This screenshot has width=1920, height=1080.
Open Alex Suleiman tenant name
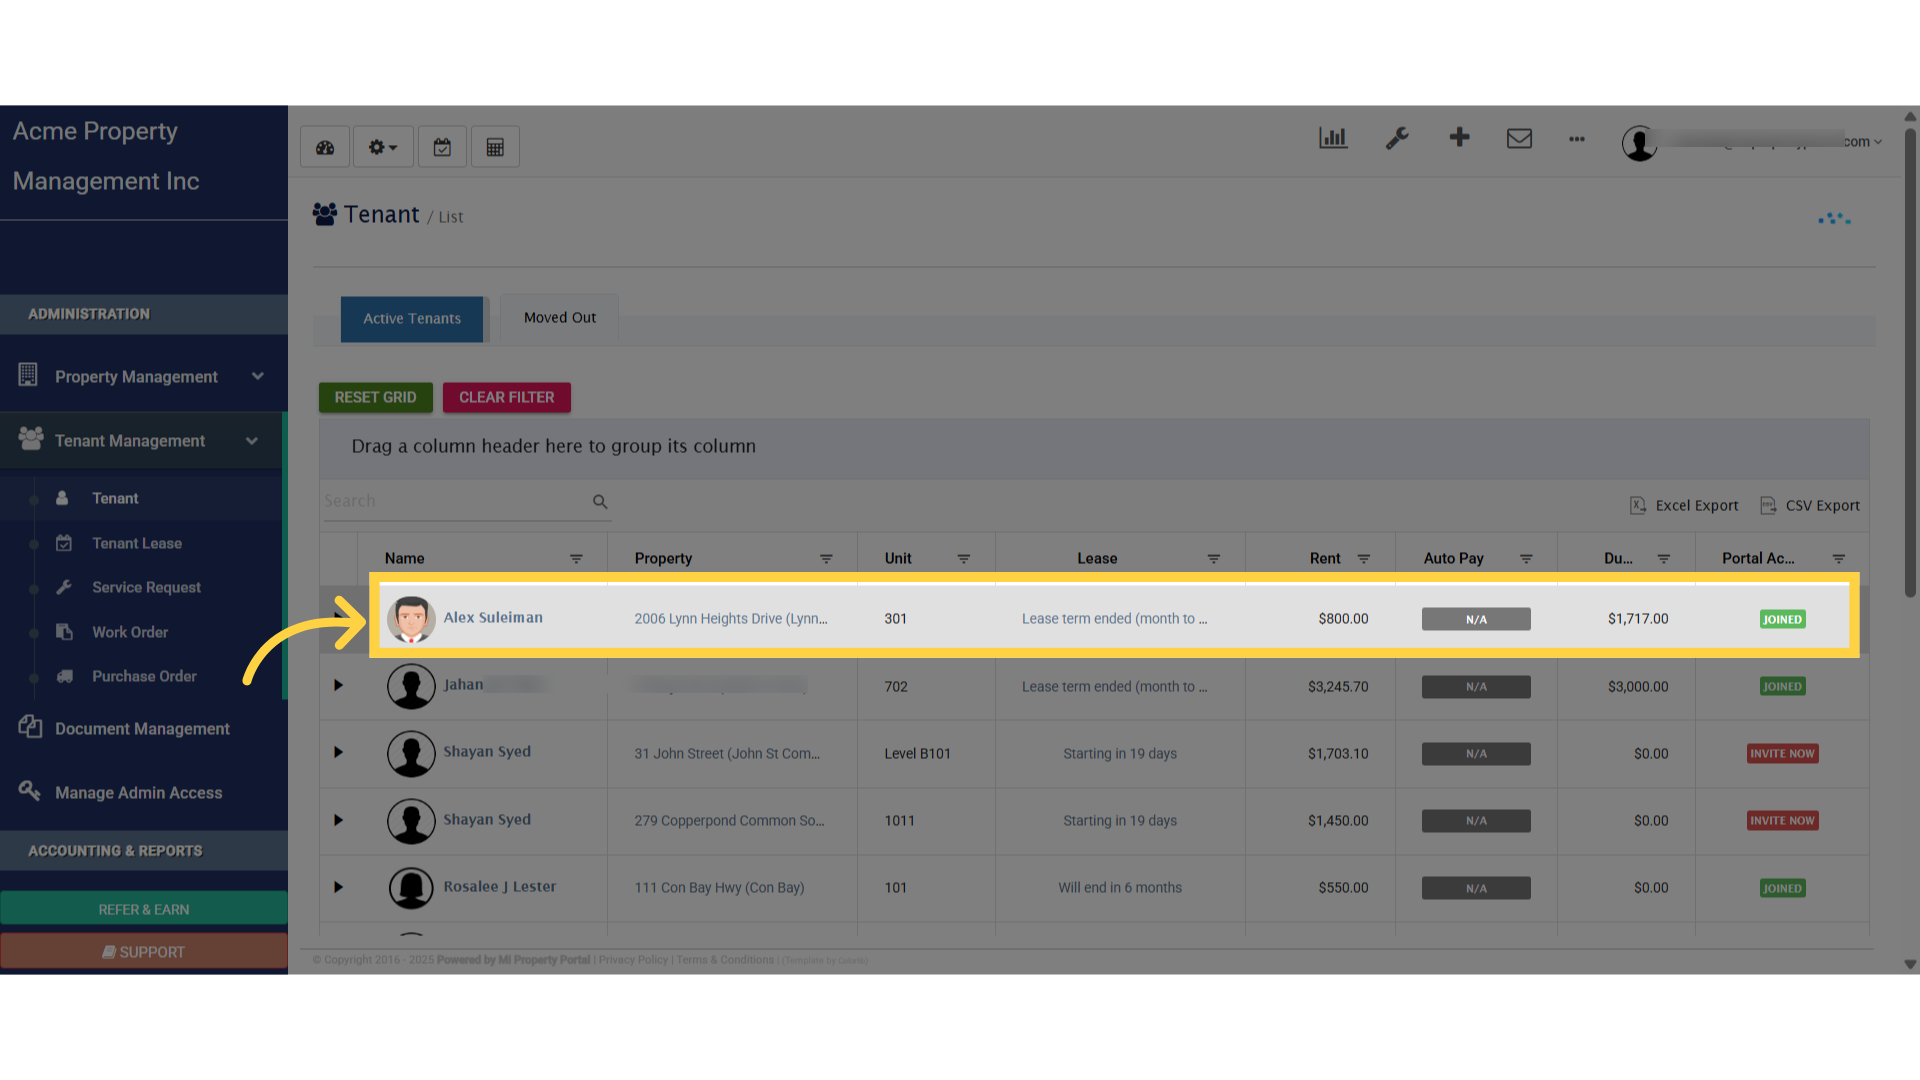click(x=493, y=618)
